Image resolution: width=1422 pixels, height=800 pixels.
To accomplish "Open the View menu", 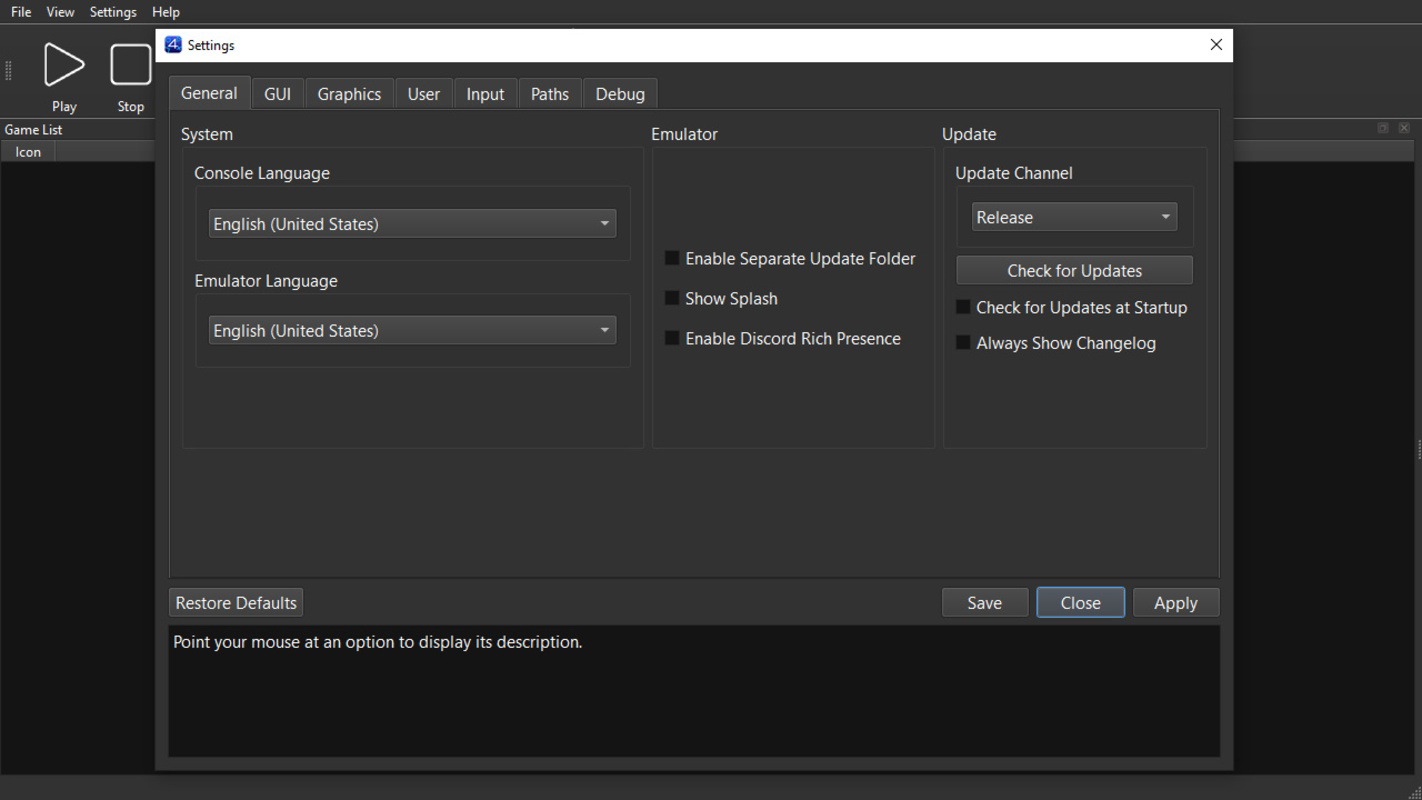I will tap(60, 12).
